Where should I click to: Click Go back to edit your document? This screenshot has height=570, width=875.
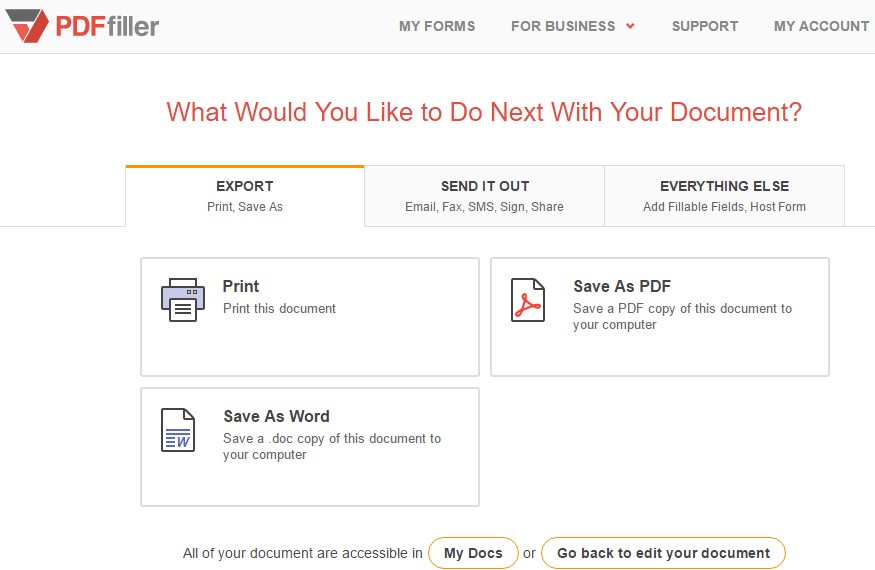(664, 553)
